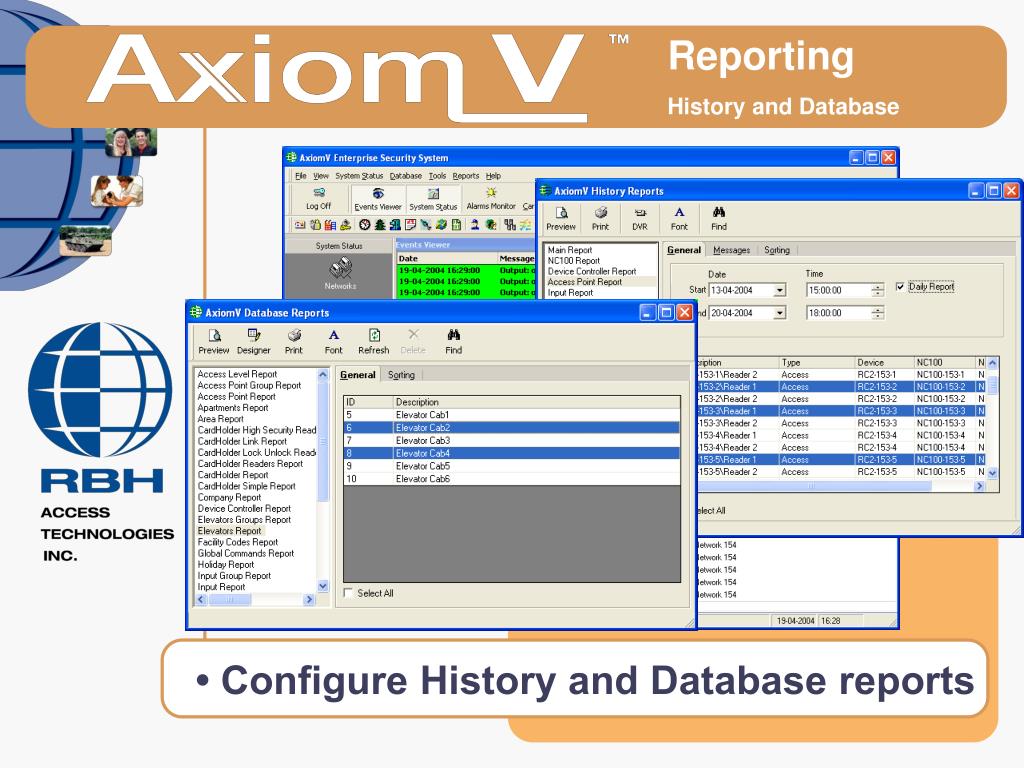Viewport: 1024px width, 768px height.
Task: Click Font icon in History Reports
Action: point(679,219)
